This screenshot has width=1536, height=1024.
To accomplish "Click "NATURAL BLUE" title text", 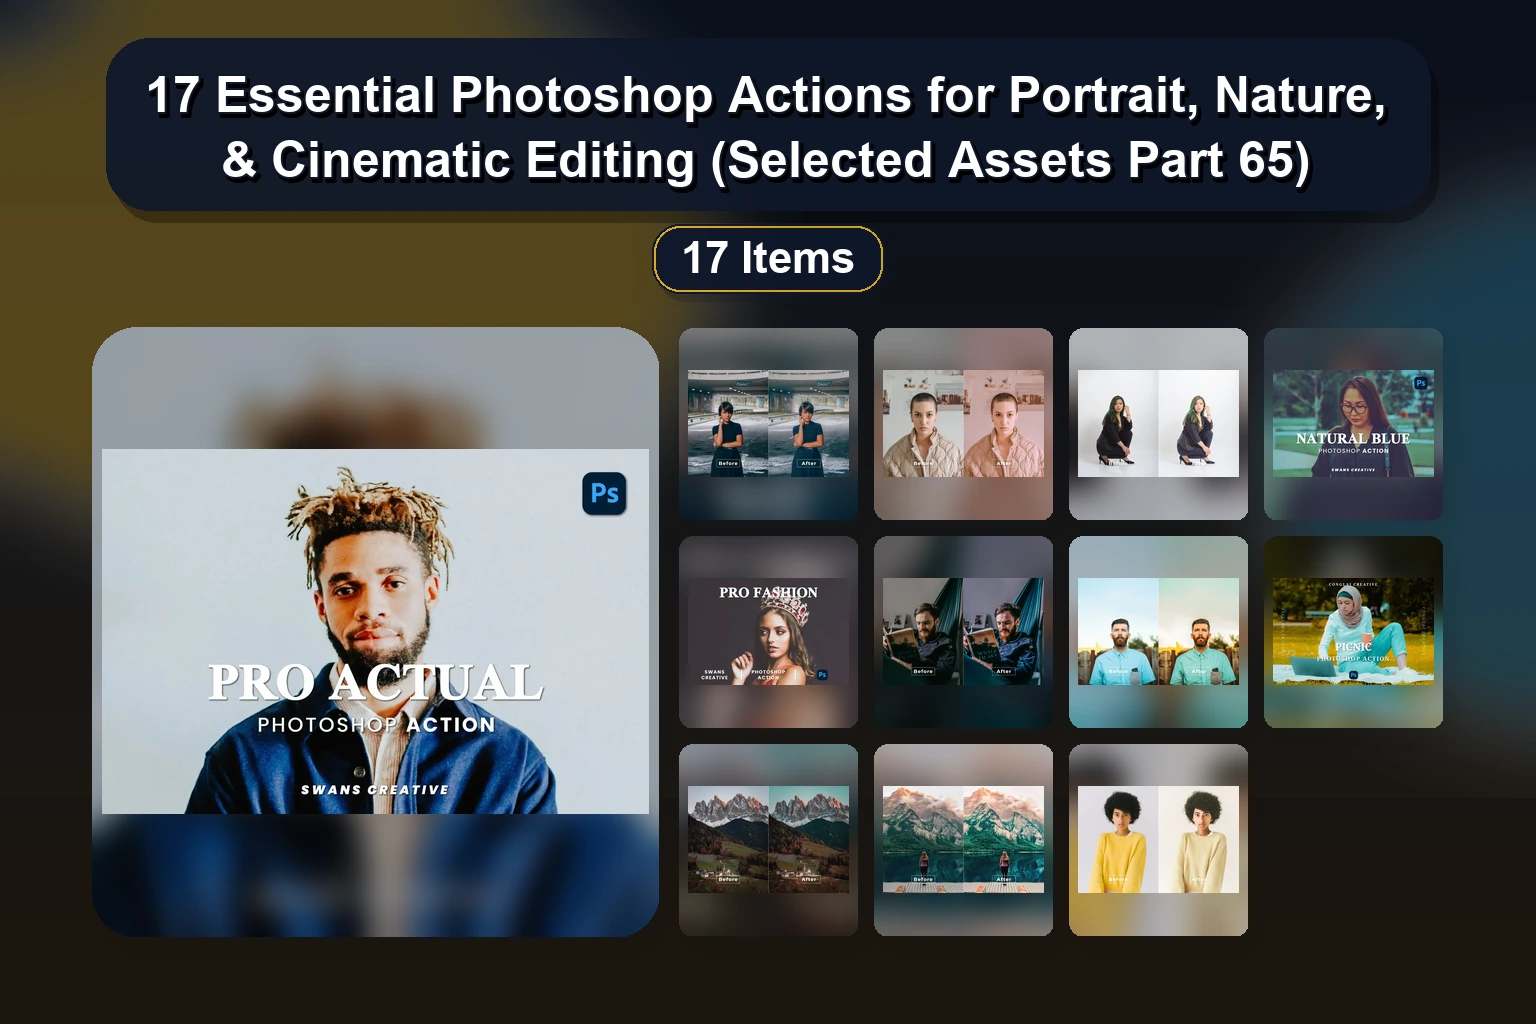I will tap(1353, 439).
